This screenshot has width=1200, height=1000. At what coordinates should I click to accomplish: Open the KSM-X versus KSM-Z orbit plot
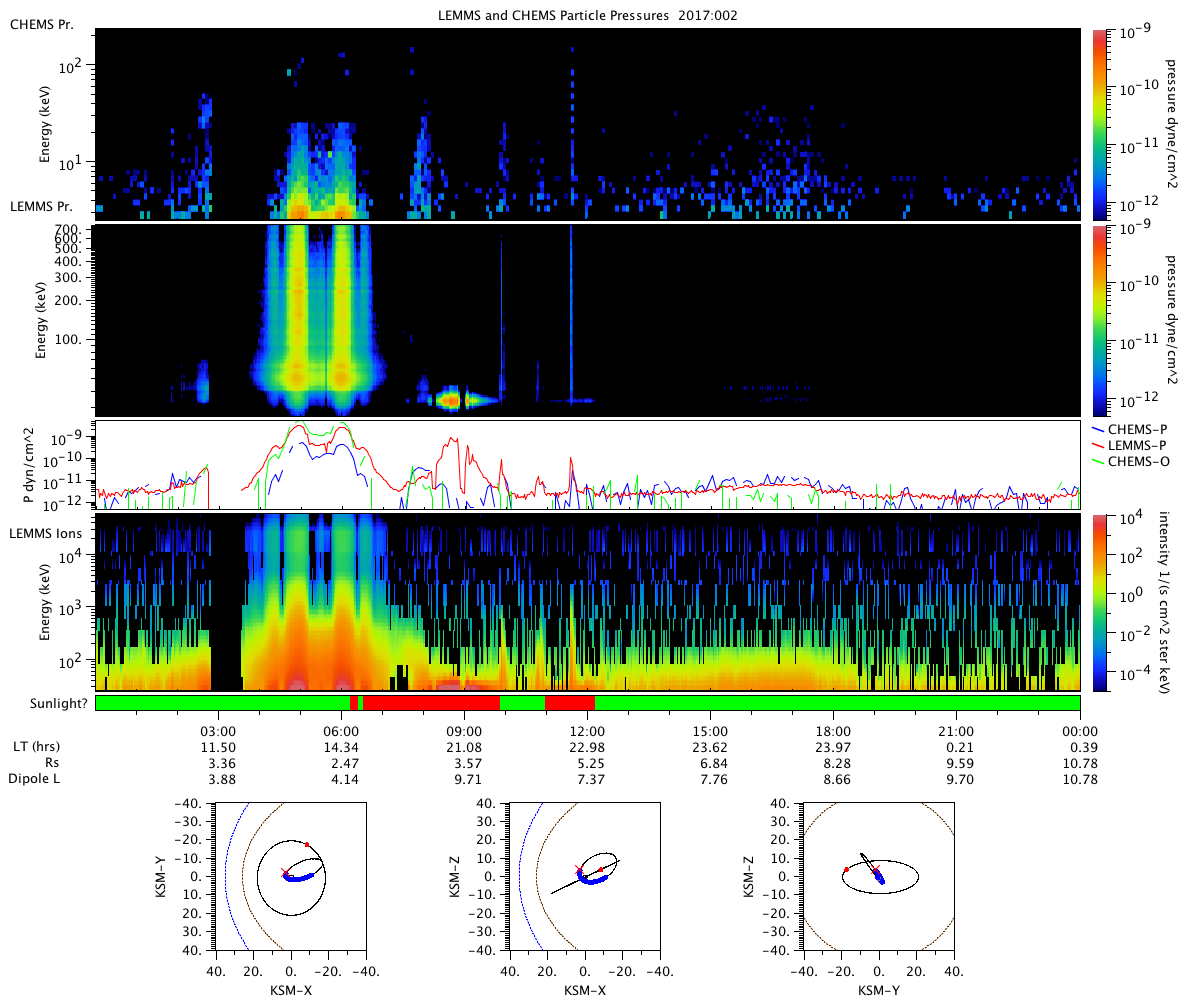tap(584, 875)
